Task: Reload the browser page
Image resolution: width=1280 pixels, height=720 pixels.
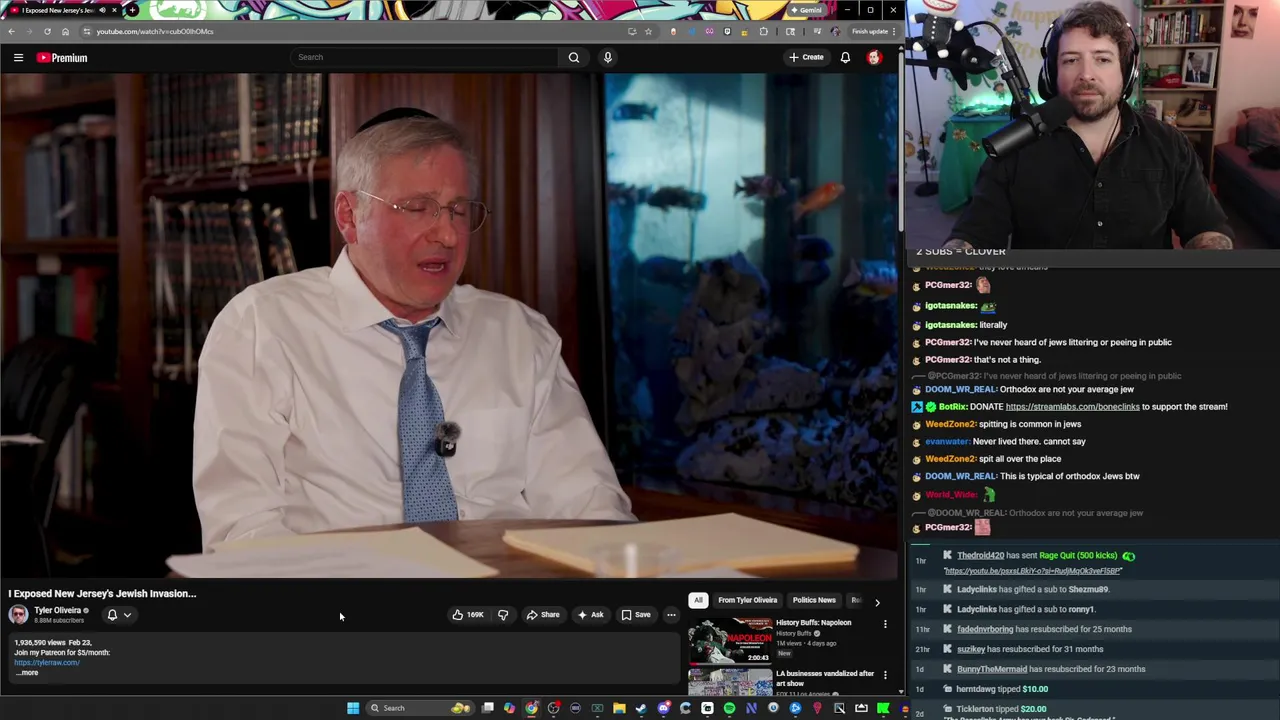Action: [47, 31]
